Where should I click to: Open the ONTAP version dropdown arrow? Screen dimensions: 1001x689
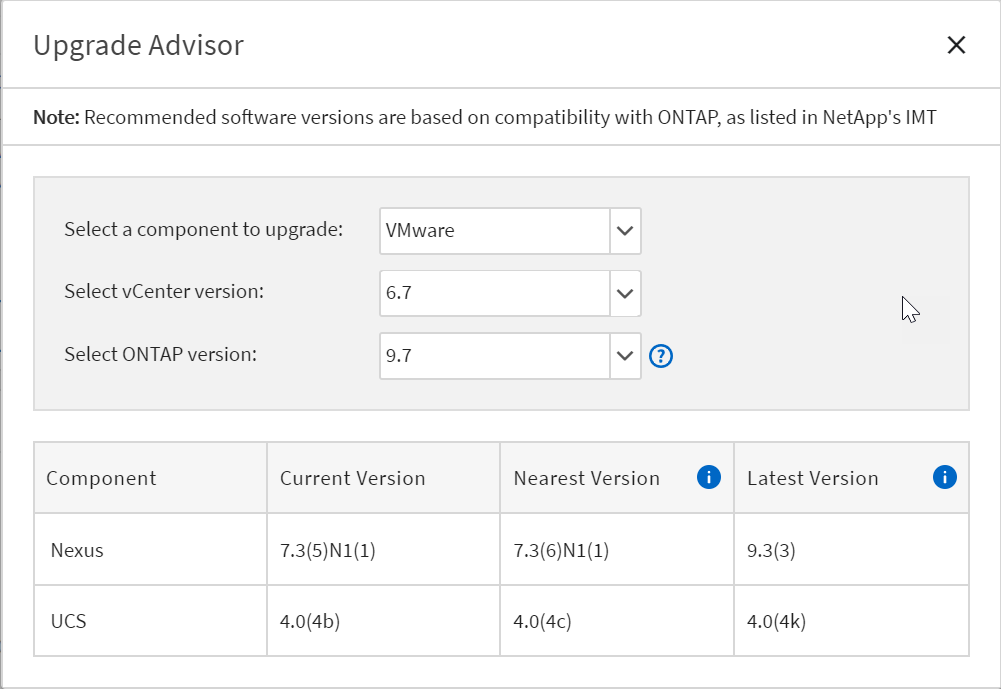pyautogui.click(x=625, y=356)
